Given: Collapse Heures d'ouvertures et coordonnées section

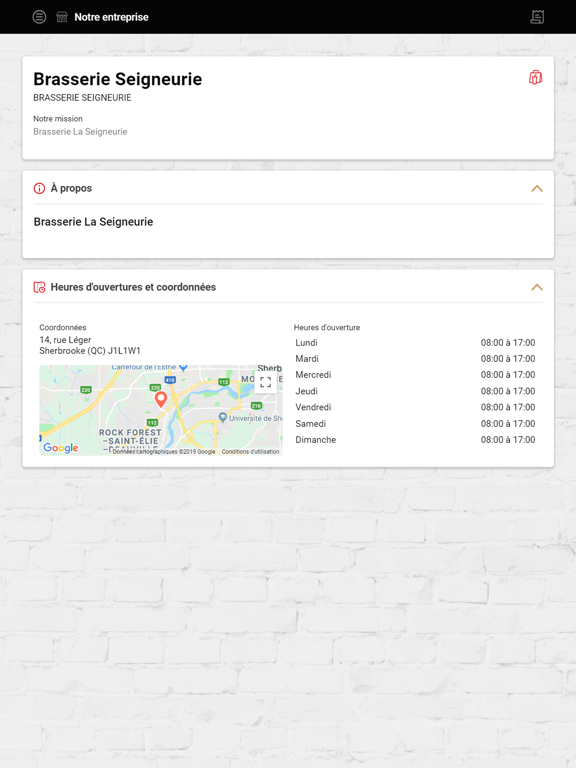Looking at the screenshot, I should 537,288.
